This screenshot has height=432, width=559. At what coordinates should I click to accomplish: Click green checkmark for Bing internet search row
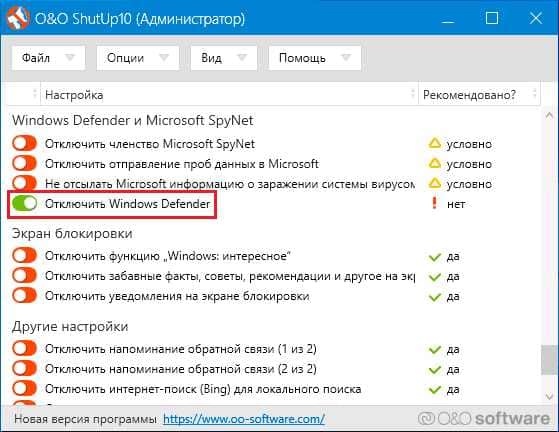pos(435,390)
